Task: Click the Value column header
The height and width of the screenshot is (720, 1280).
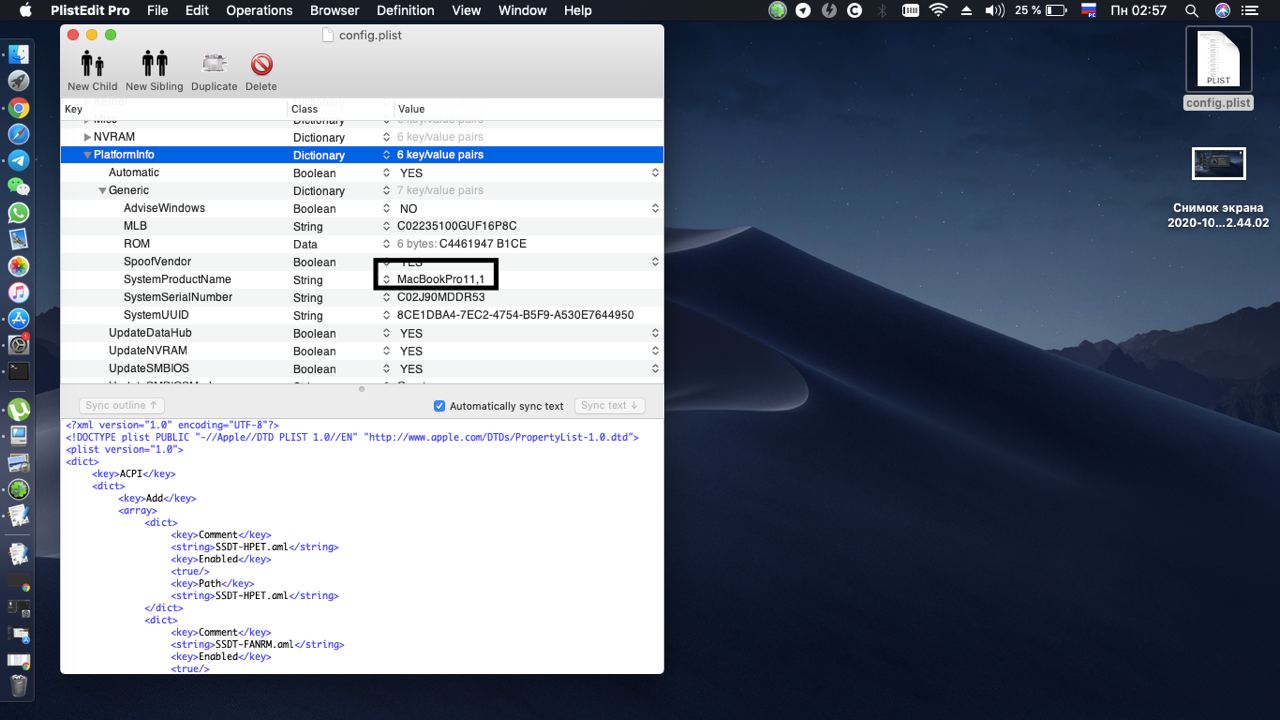Action: pos(527,109)
